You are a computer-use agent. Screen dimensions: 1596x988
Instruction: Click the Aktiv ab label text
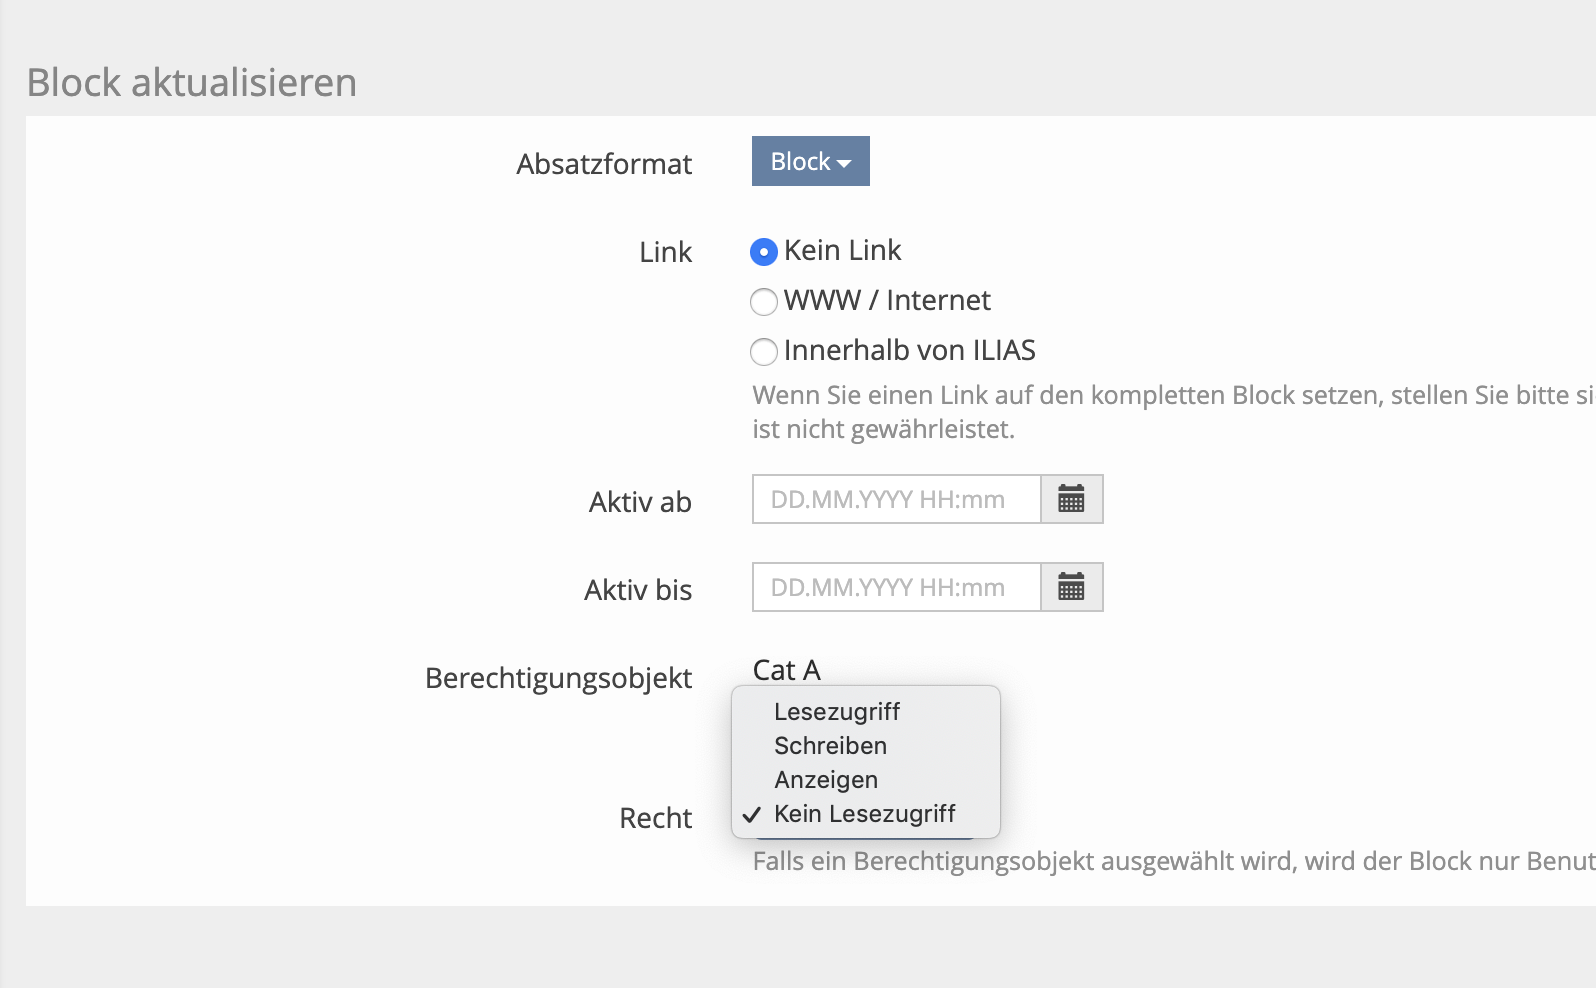pos(640,502)
